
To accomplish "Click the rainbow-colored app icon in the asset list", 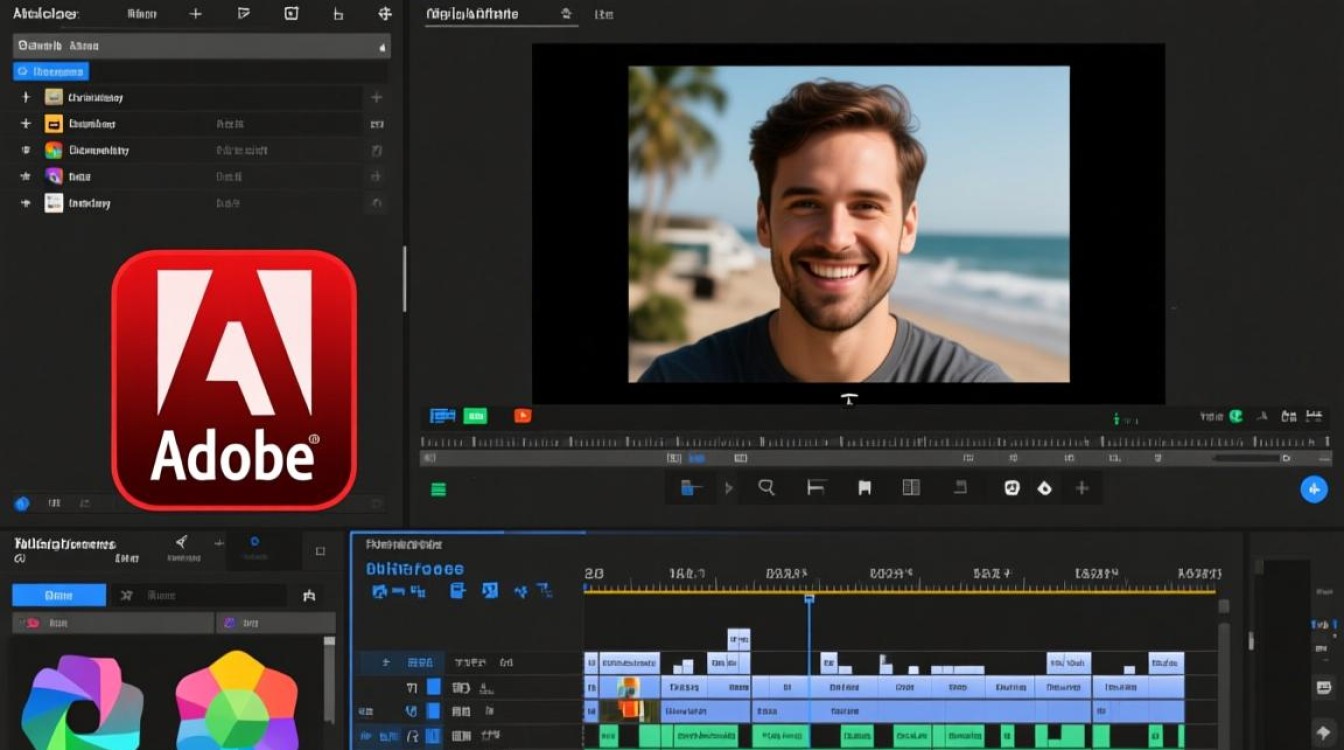I will tap(53, 150).
